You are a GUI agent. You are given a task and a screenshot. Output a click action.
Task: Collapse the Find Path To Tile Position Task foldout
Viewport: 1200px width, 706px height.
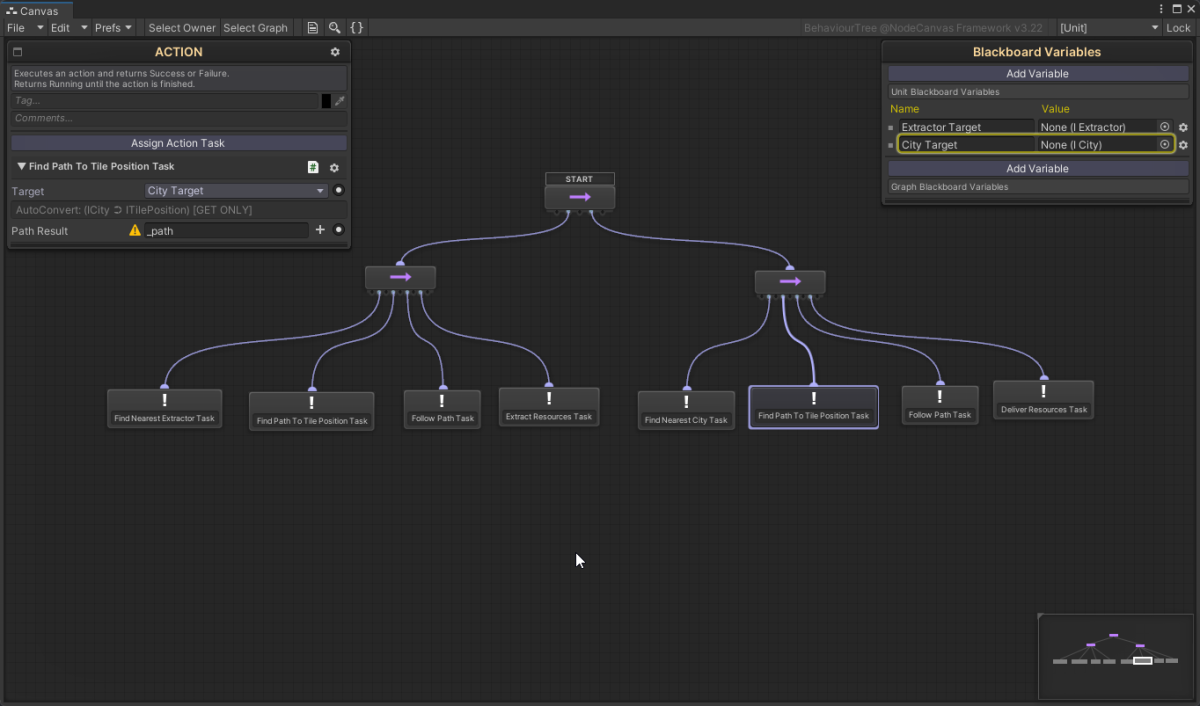(22, 167)
